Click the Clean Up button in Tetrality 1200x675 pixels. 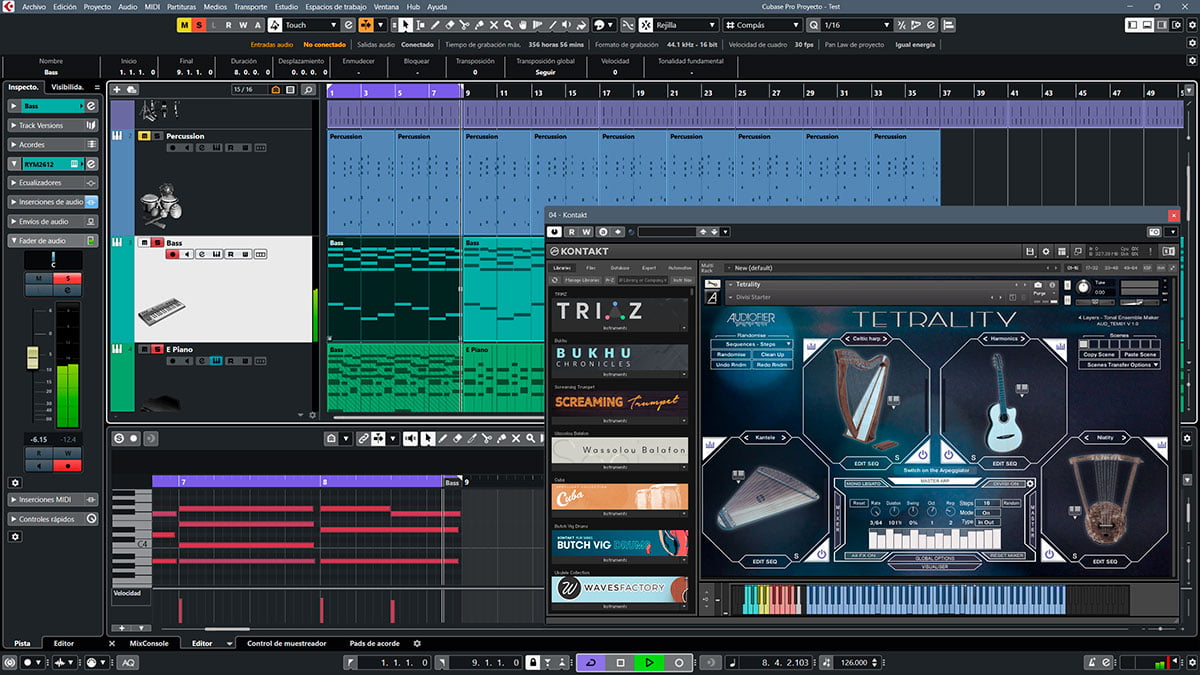coord(773,355)
